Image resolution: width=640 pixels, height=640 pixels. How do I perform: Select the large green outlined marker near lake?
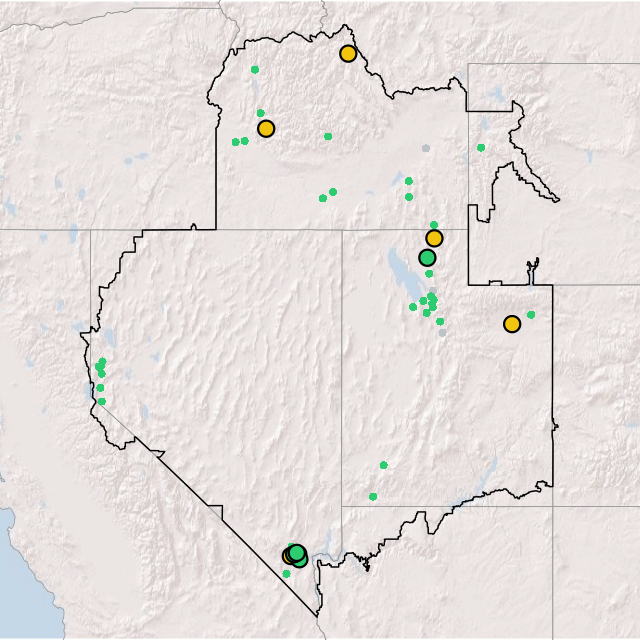427,258
